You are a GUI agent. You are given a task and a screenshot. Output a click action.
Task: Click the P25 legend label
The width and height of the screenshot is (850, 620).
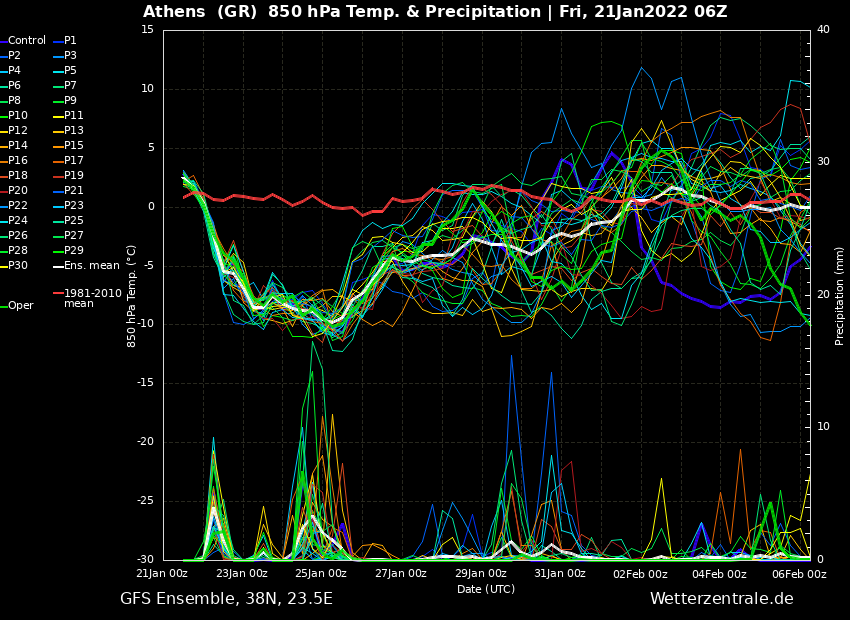coord(74,221)
